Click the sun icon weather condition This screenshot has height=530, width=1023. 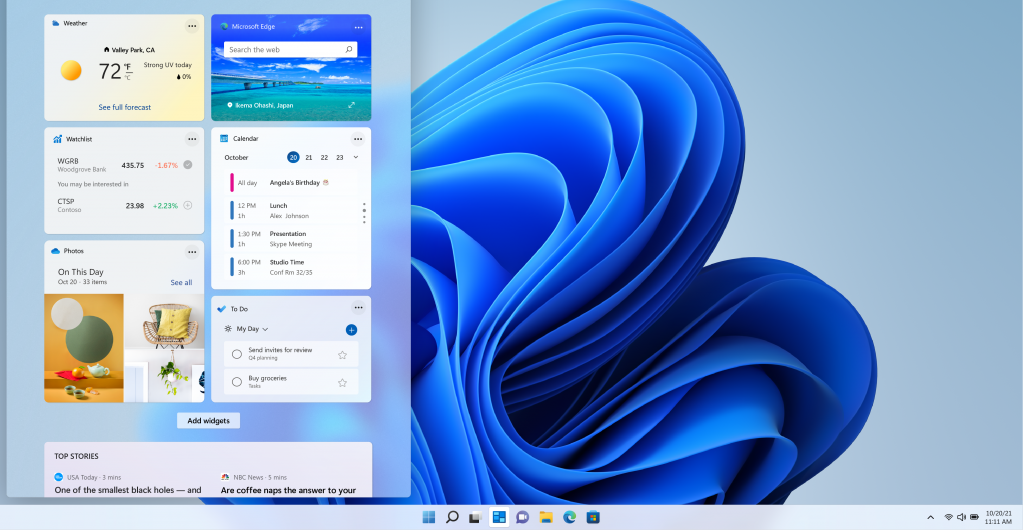(x=71, y=70)
